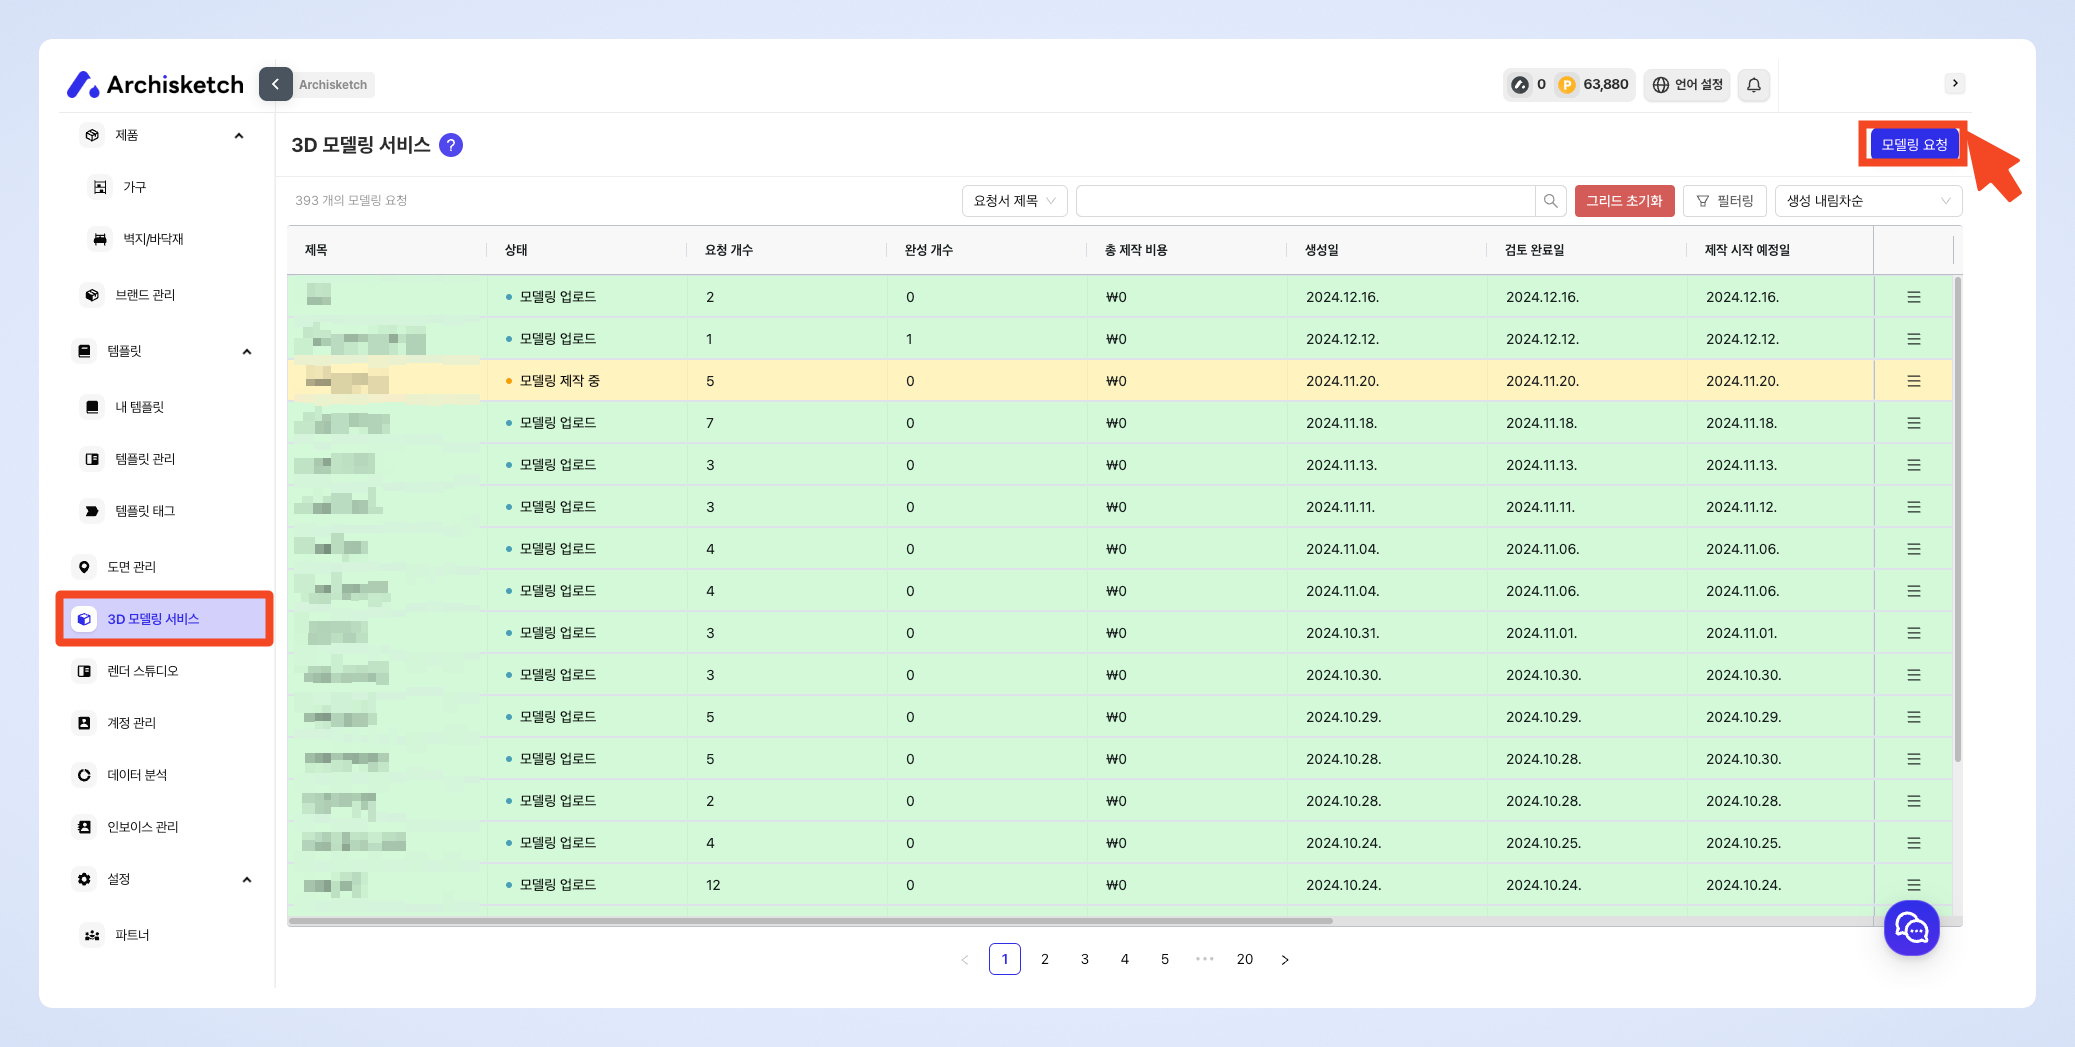This screenshot has width=2075, height=1047.
Task: Open the 언어 설정 language settings
Action: point(1687,85)
